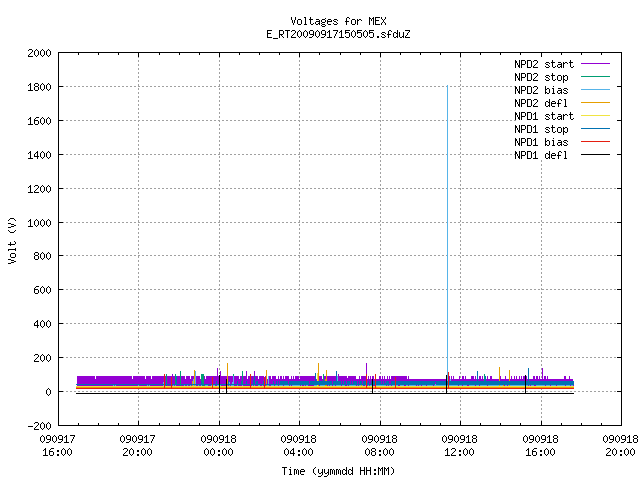Click the -200 y-axis tick label
This screenshot has width=640, height=480.
click(x=39, y=426)
